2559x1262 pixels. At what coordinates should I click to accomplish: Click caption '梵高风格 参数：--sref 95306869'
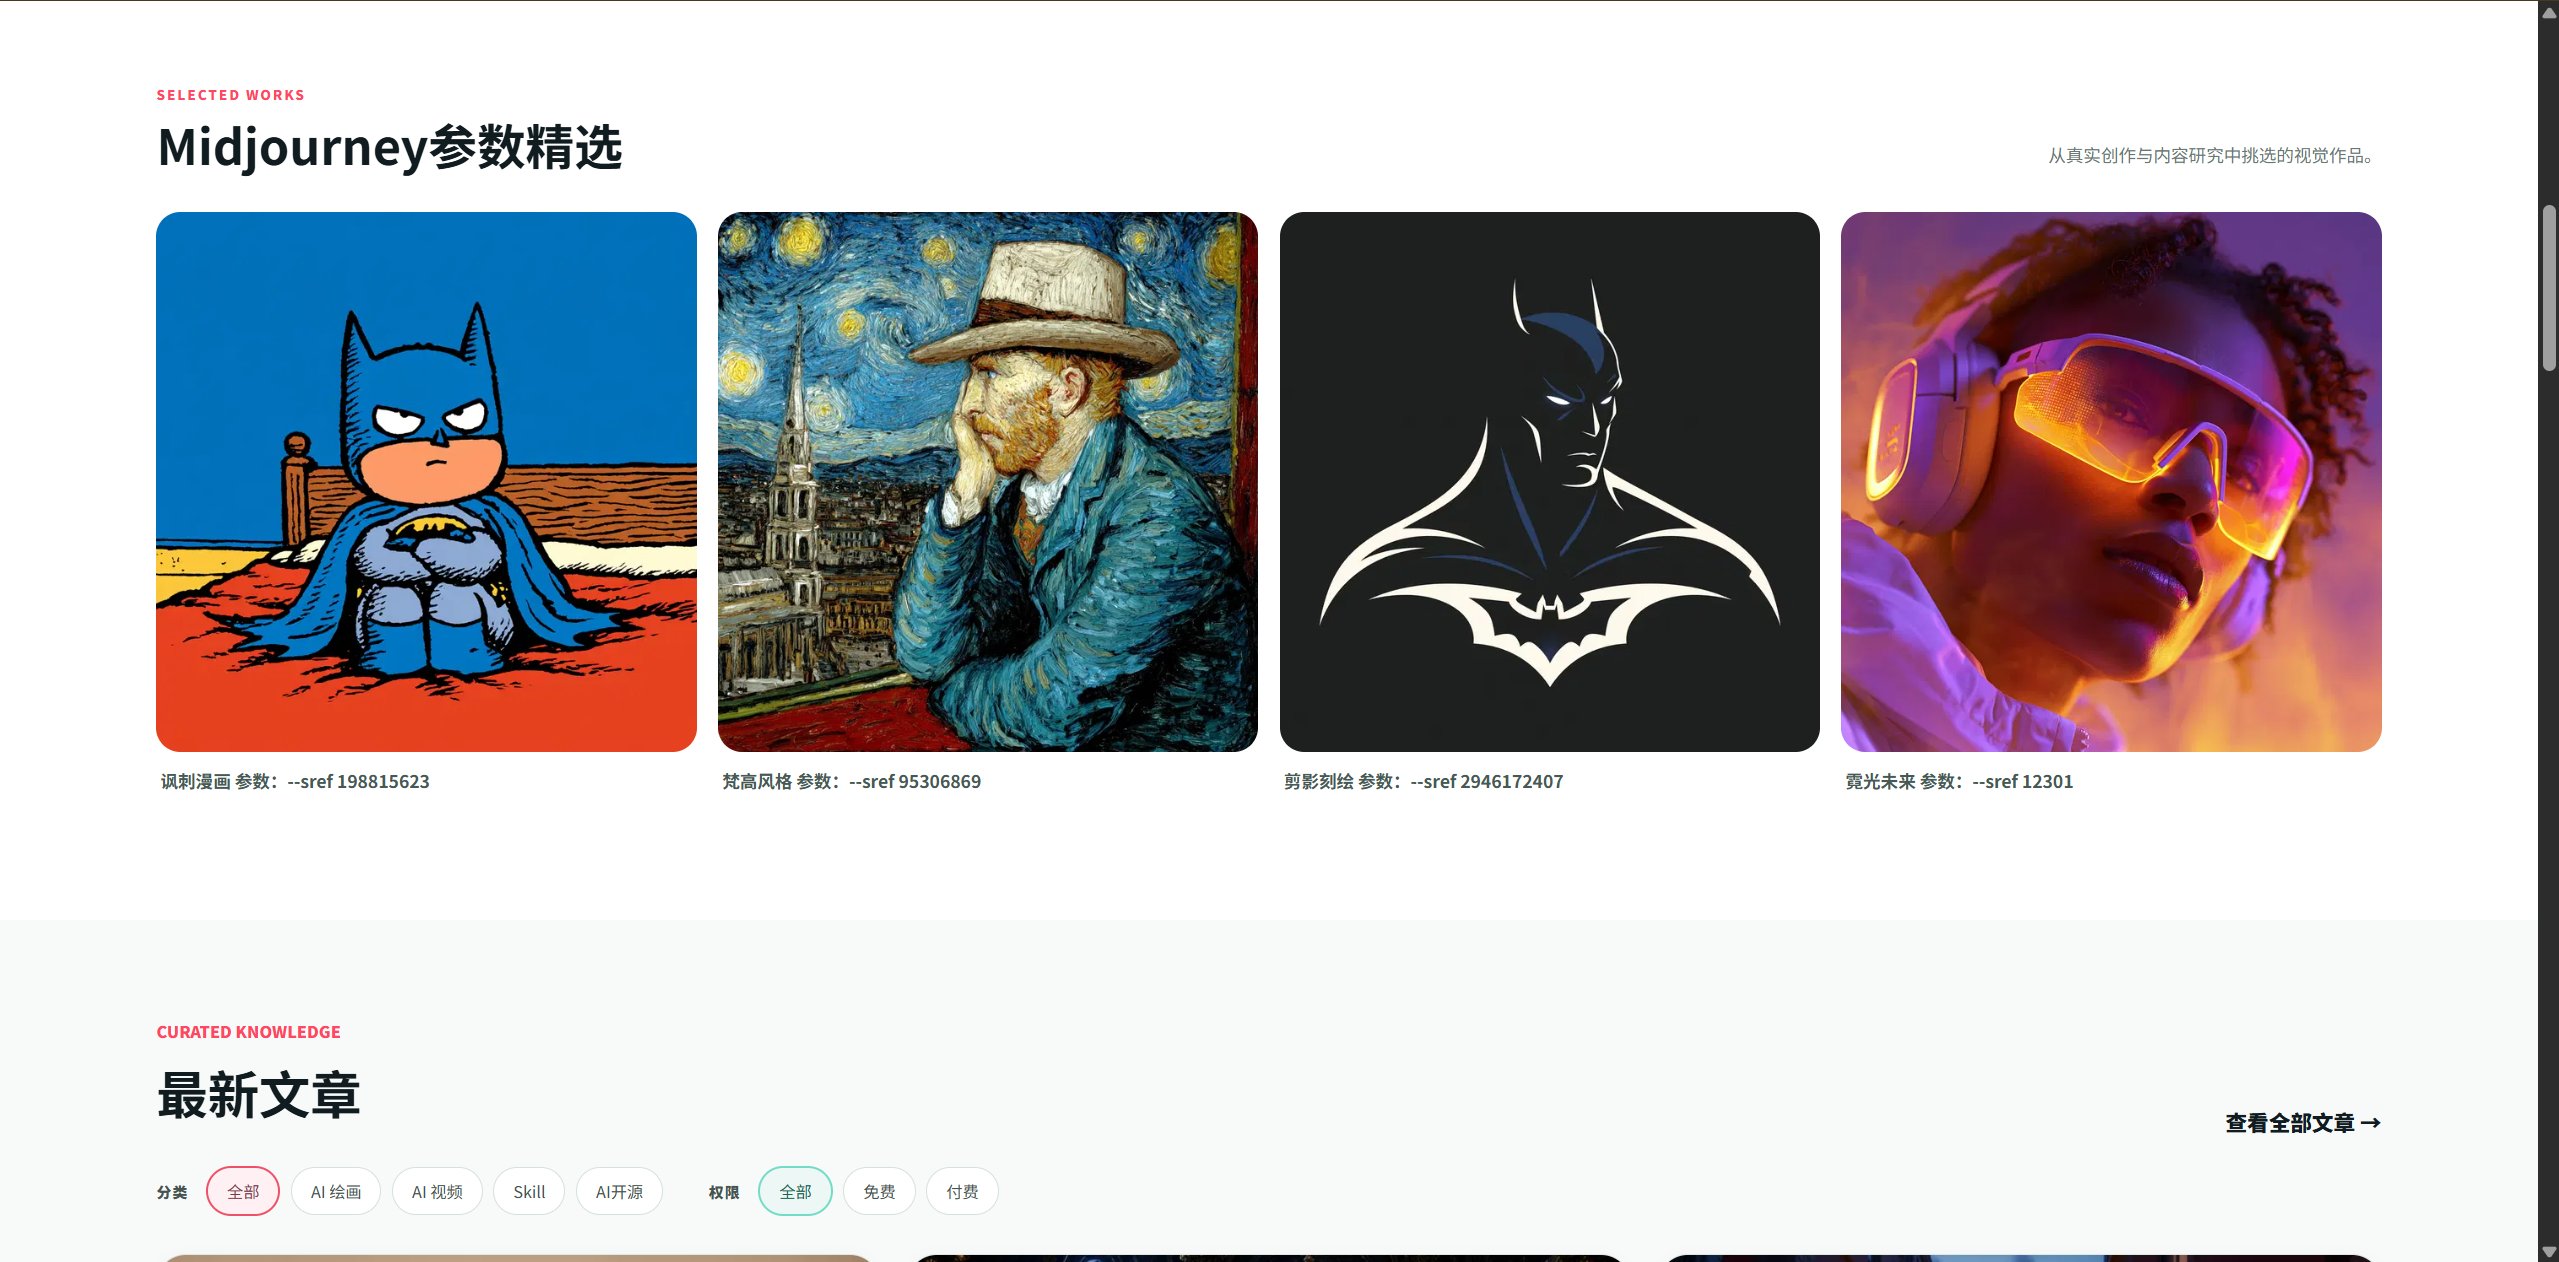(x=852, y=782)
